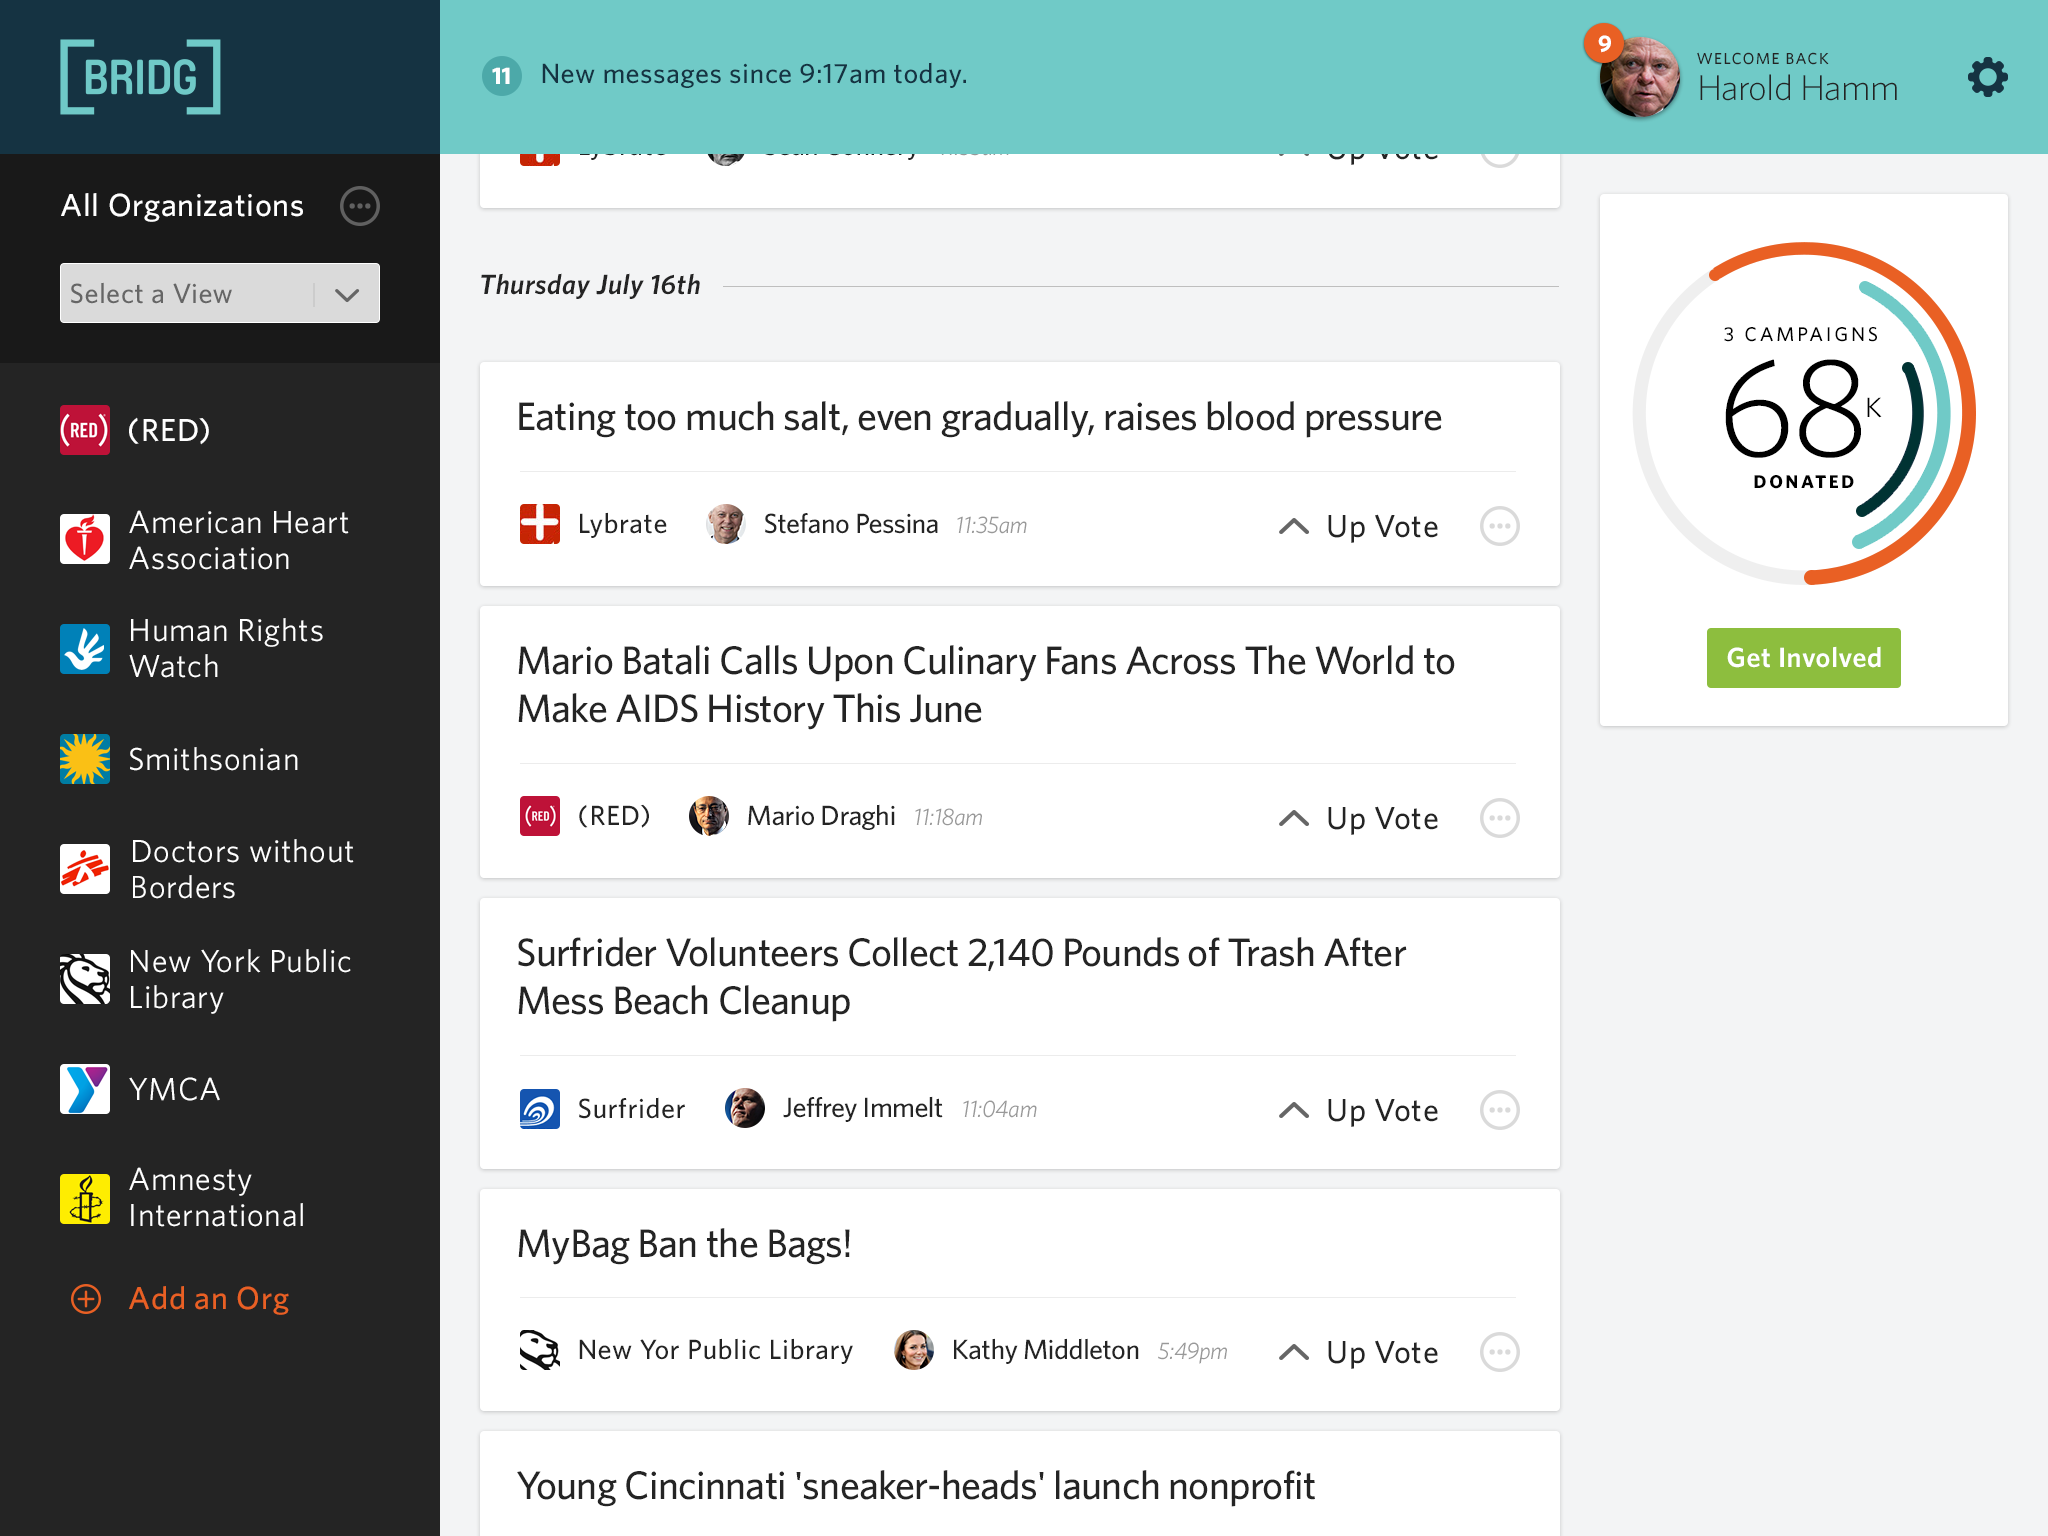Open more options on salt blood pressure post

tap(1500, 526)
